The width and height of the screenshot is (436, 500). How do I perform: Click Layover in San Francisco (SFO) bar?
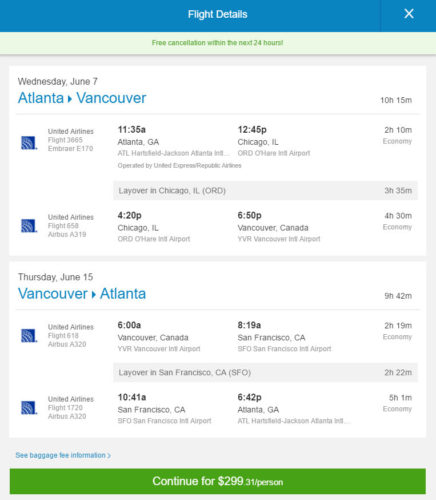(265, 372)
